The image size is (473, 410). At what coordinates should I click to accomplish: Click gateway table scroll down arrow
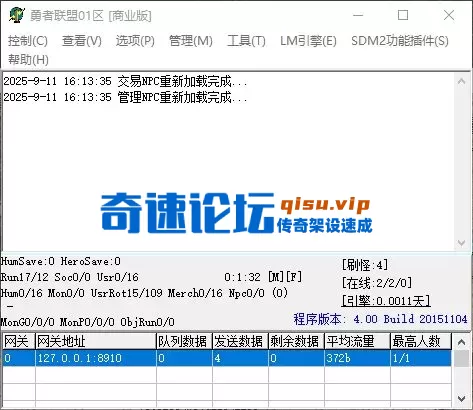462,398
